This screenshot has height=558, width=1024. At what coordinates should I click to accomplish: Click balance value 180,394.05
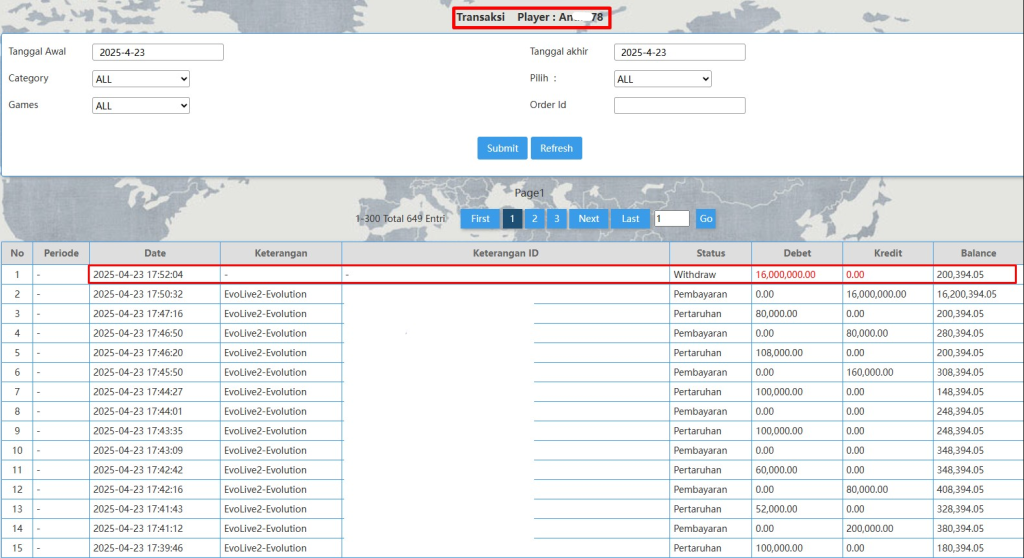point(960,548)
